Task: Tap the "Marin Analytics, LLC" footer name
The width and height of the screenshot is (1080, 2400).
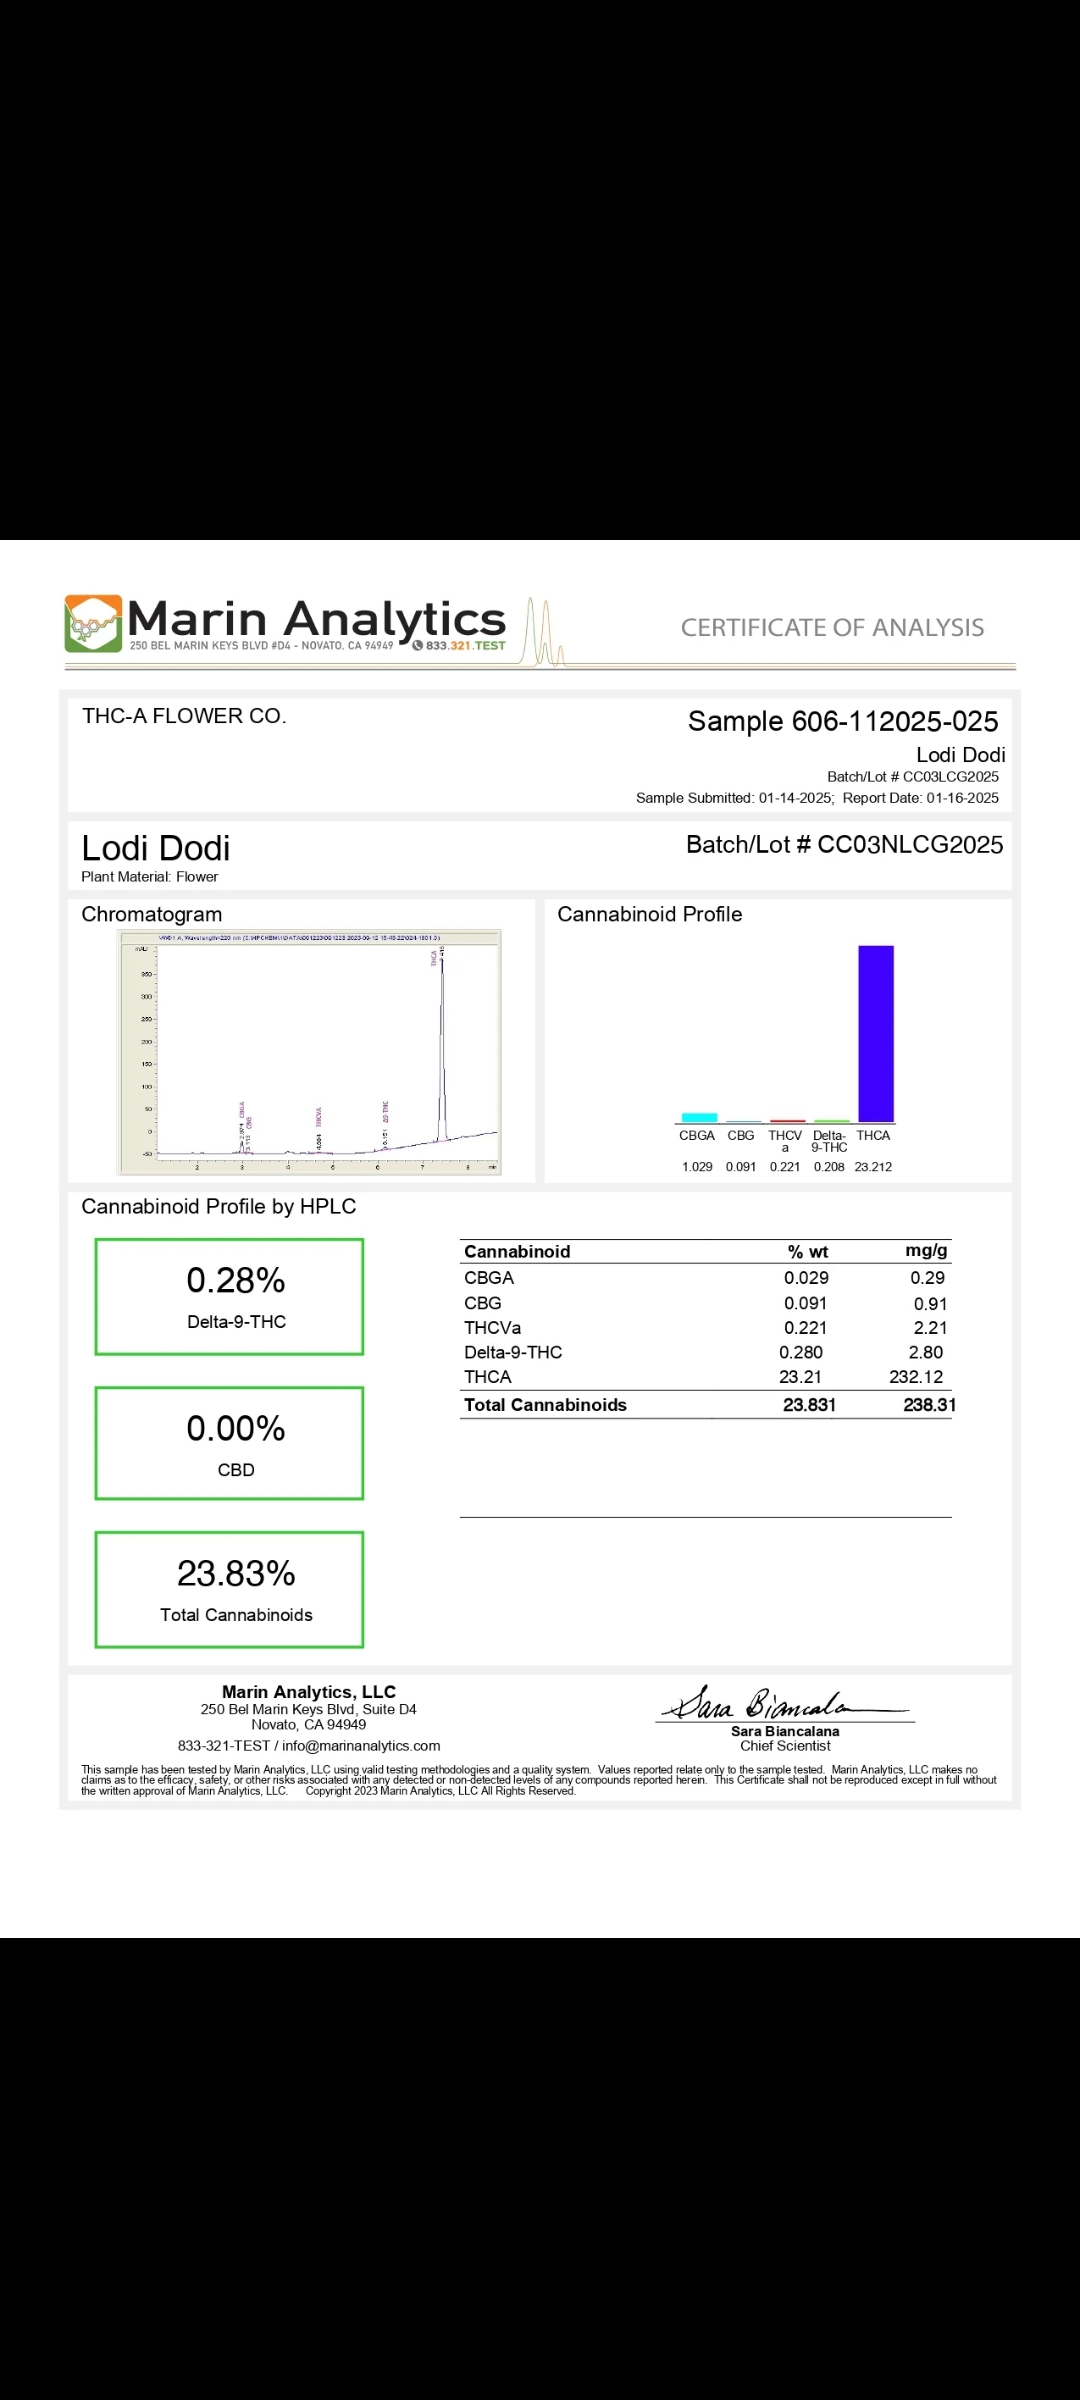Action: (x=309, y=1692)
